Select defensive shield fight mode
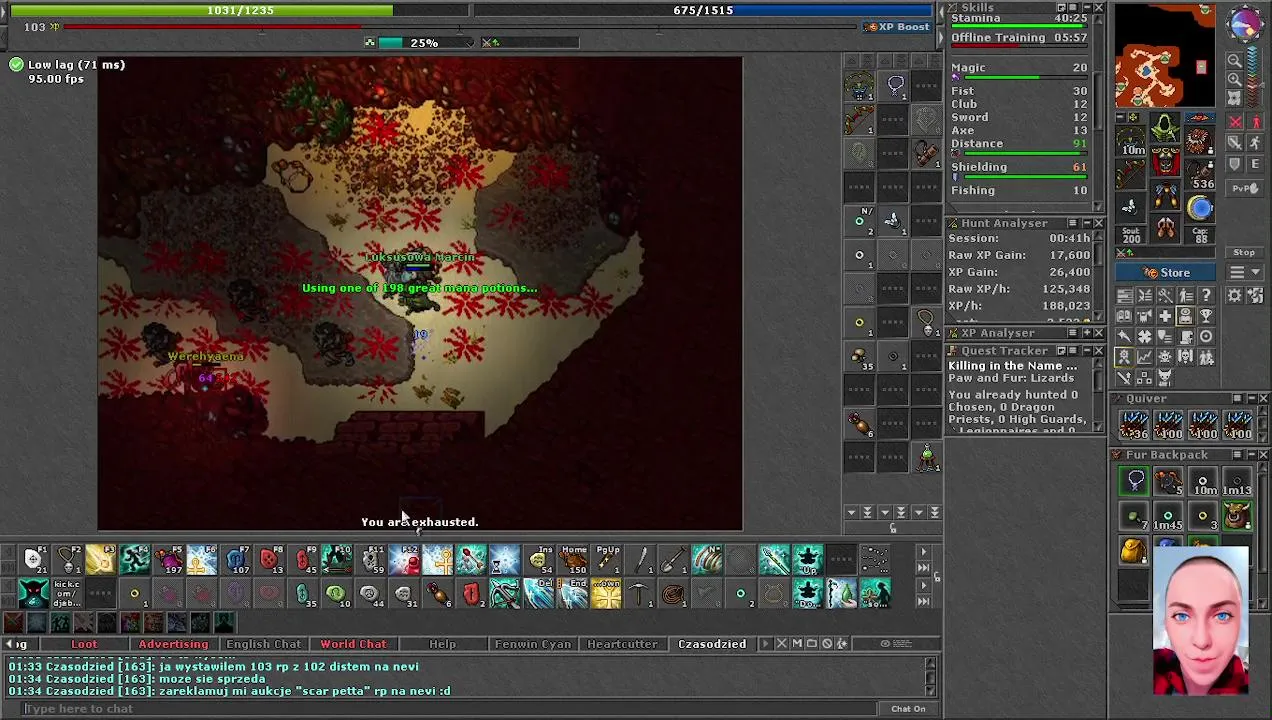 point(1234,163)
